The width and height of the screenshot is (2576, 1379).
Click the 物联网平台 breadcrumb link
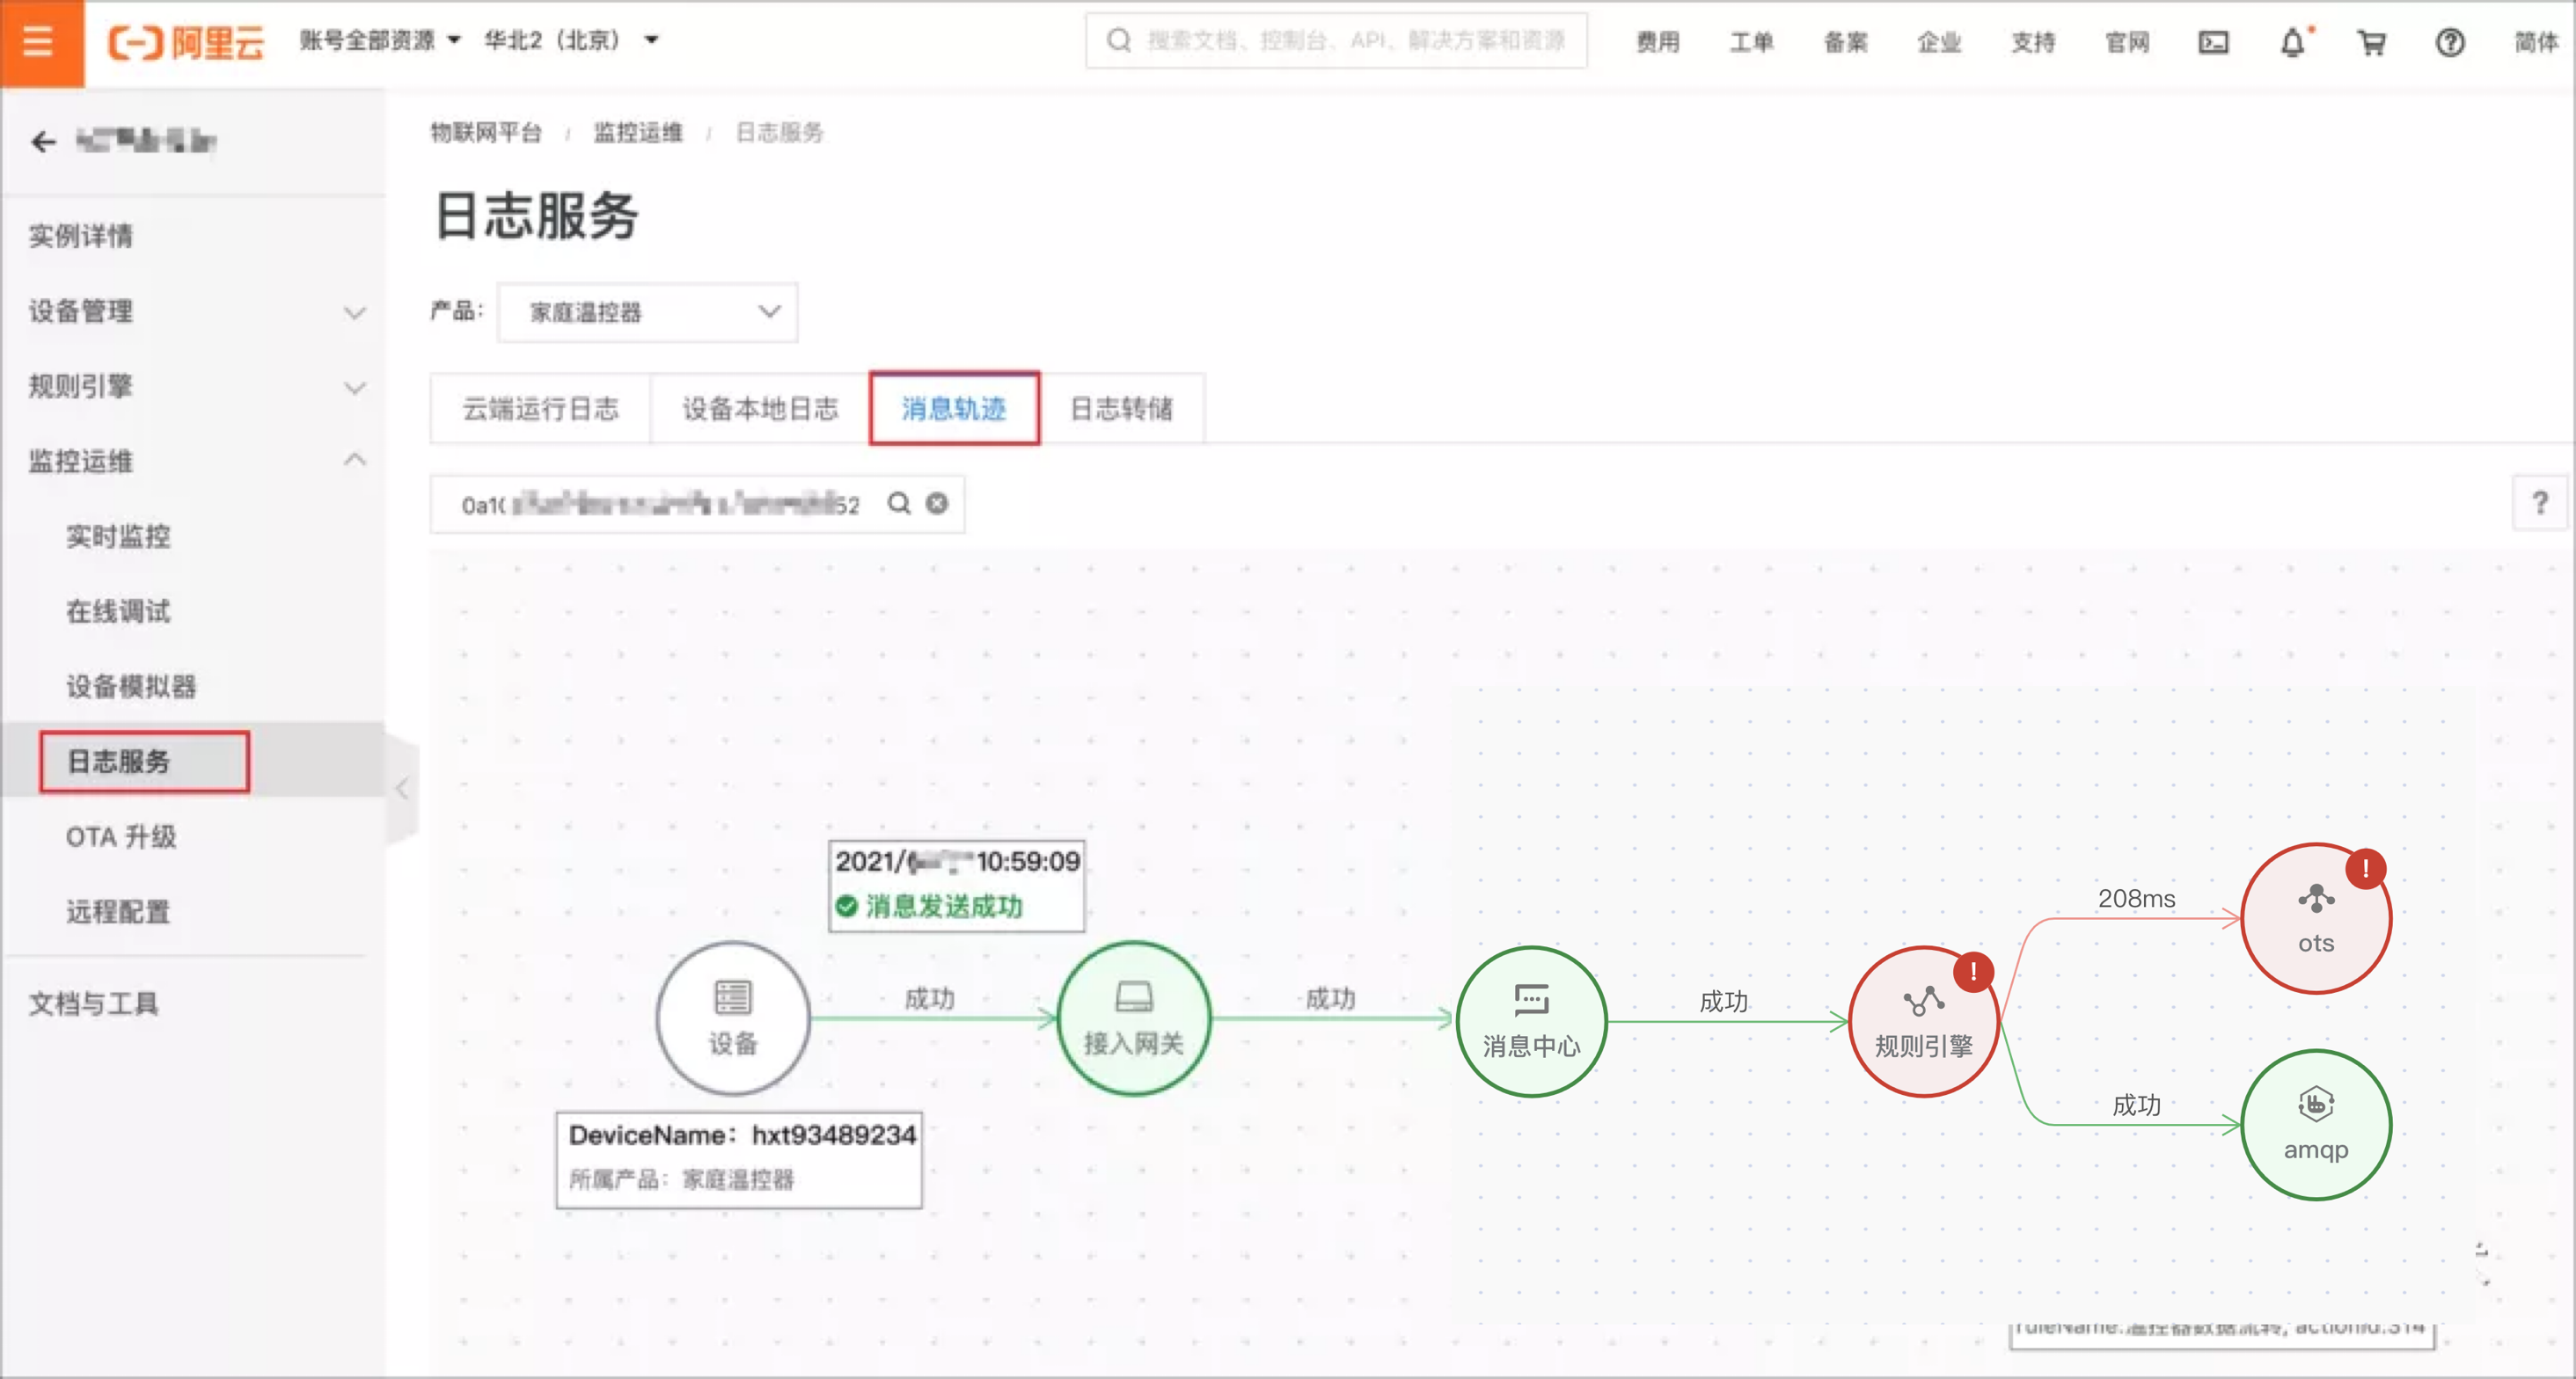[486, 132]
